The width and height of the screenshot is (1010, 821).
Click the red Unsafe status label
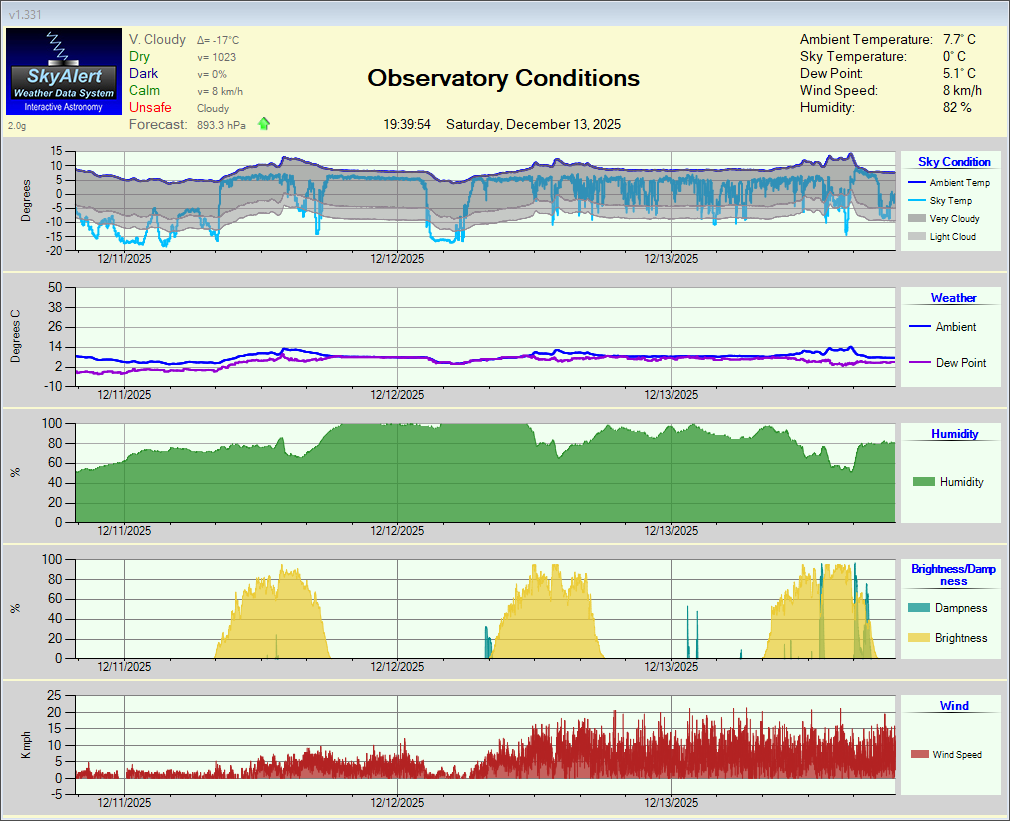(x=150, y=107)
